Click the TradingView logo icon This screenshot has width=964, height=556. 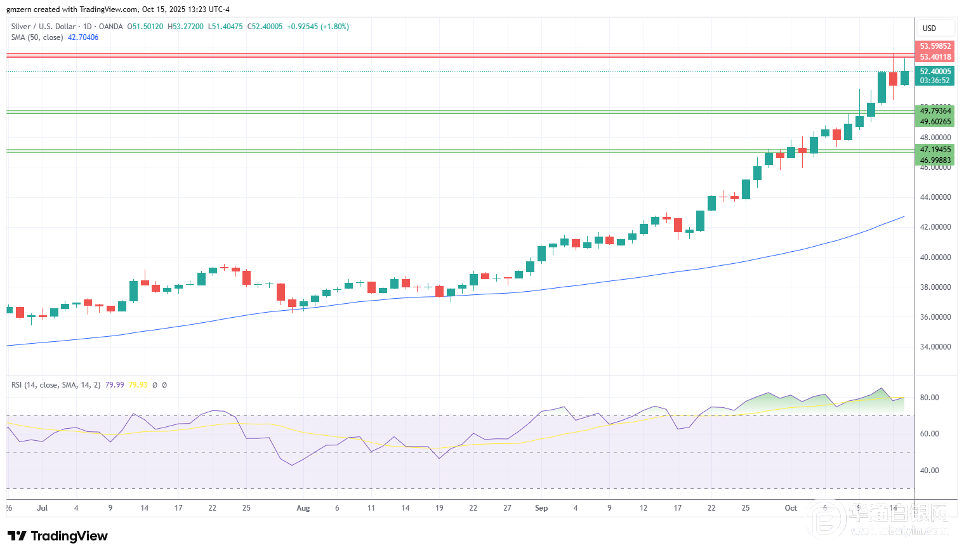pyautogui.click(x=17, y=536)
